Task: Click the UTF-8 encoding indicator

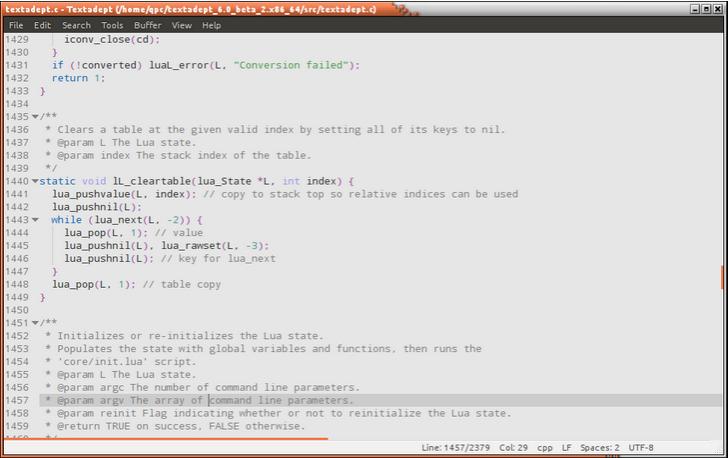Action: [641, 448]
